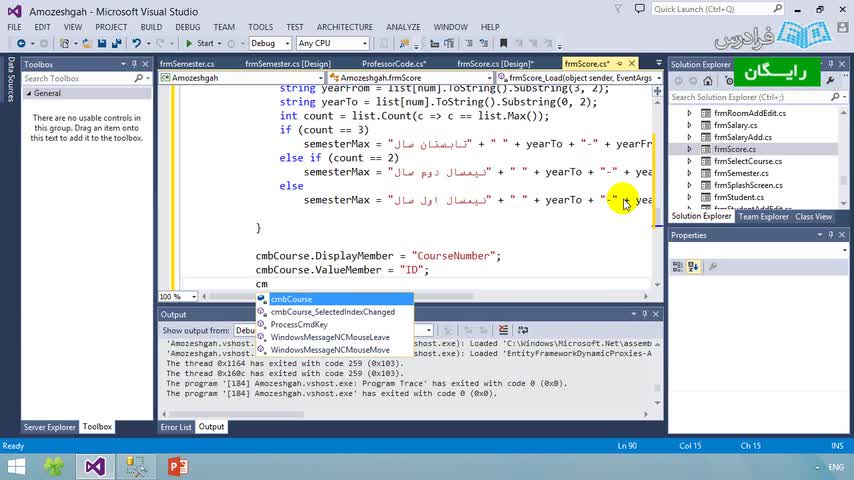Toggle Word Wrap in the Output panel
Image resolution: width=854 pixels, height=480 pixels.
[523, 330]
